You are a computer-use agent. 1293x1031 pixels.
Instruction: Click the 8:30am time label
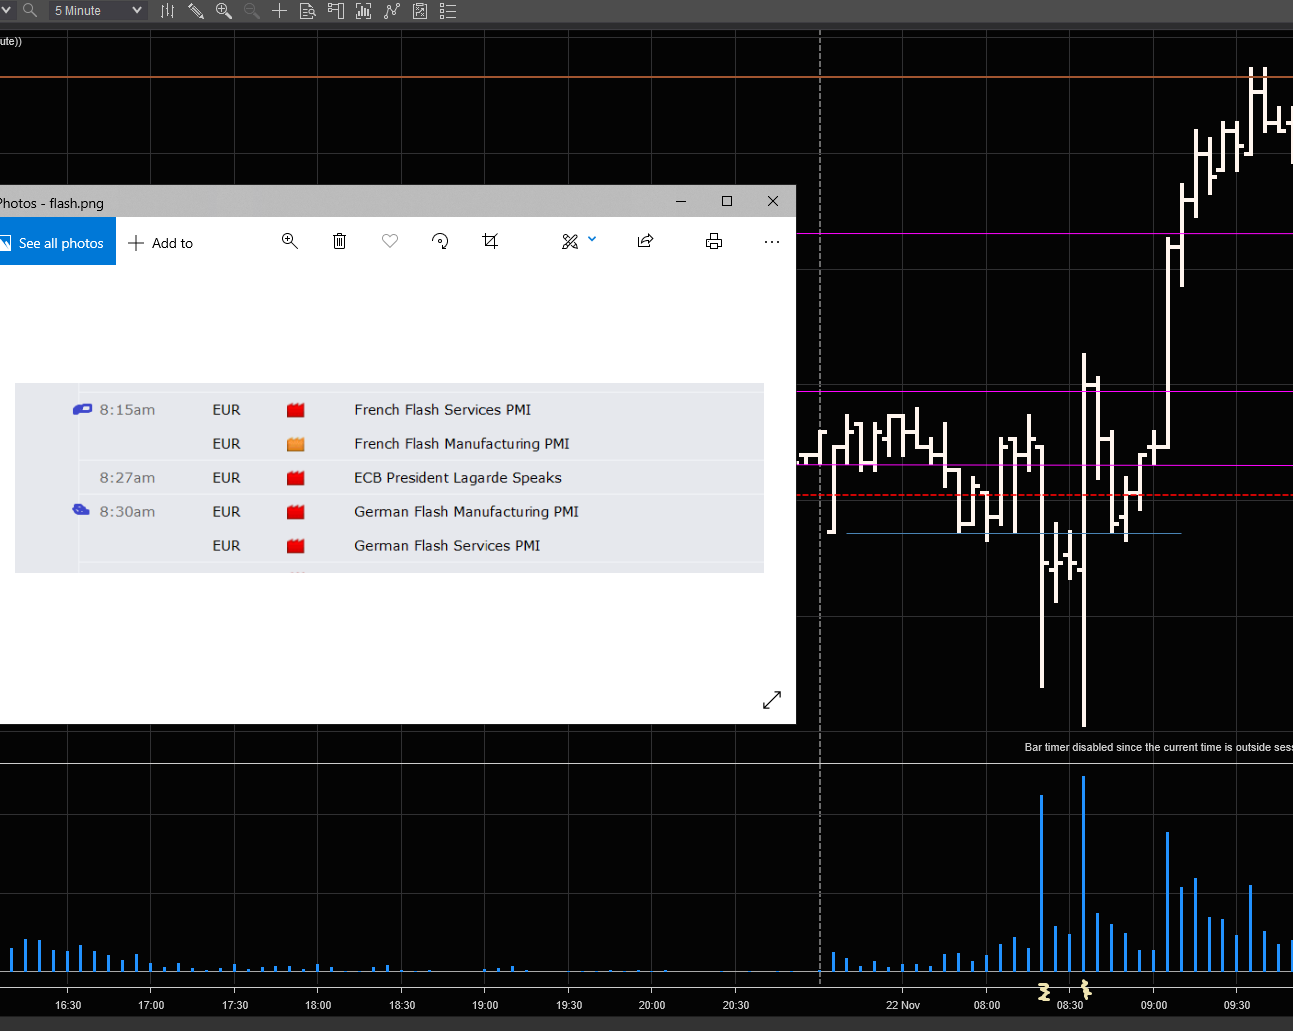(x=127, y=512)
